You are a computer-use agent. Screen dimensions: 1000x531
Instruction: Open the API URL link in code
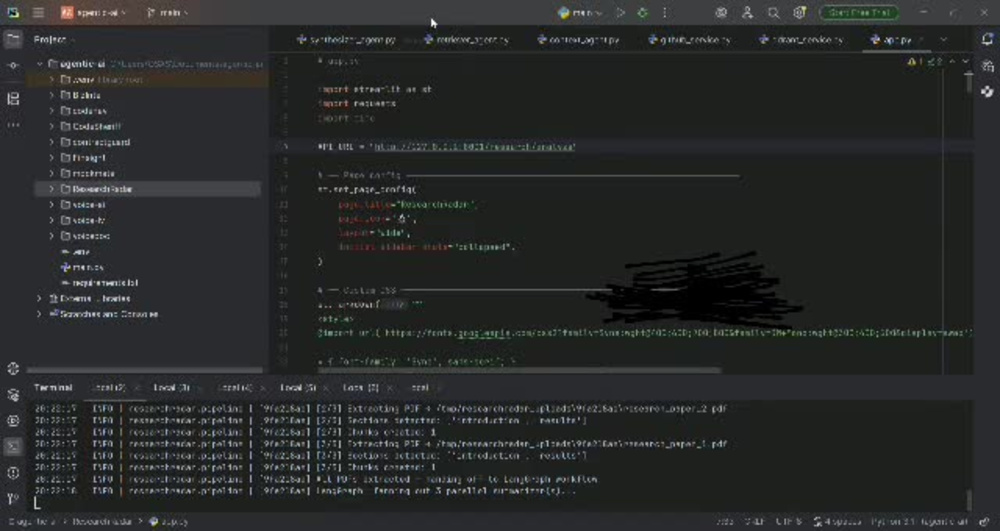click(474, 147)
